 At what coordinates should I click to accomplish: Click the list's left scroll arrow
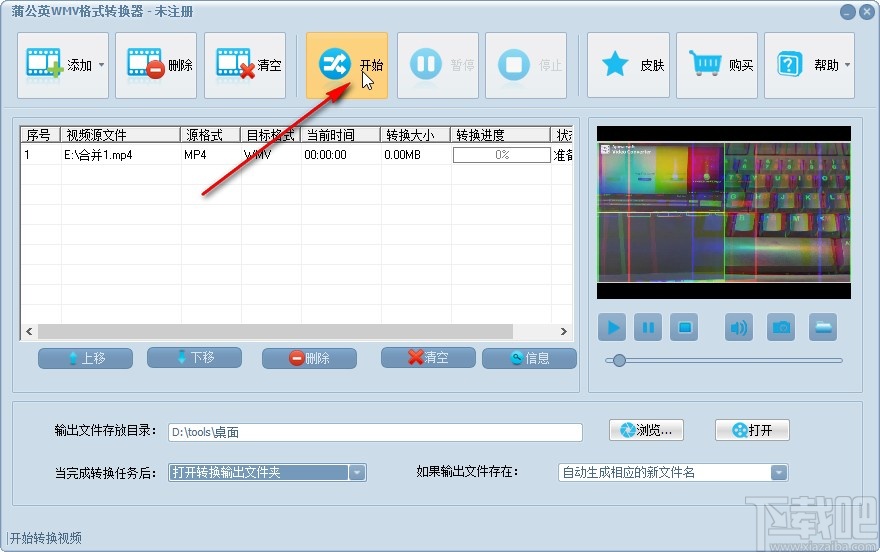[x=29, y=332]
